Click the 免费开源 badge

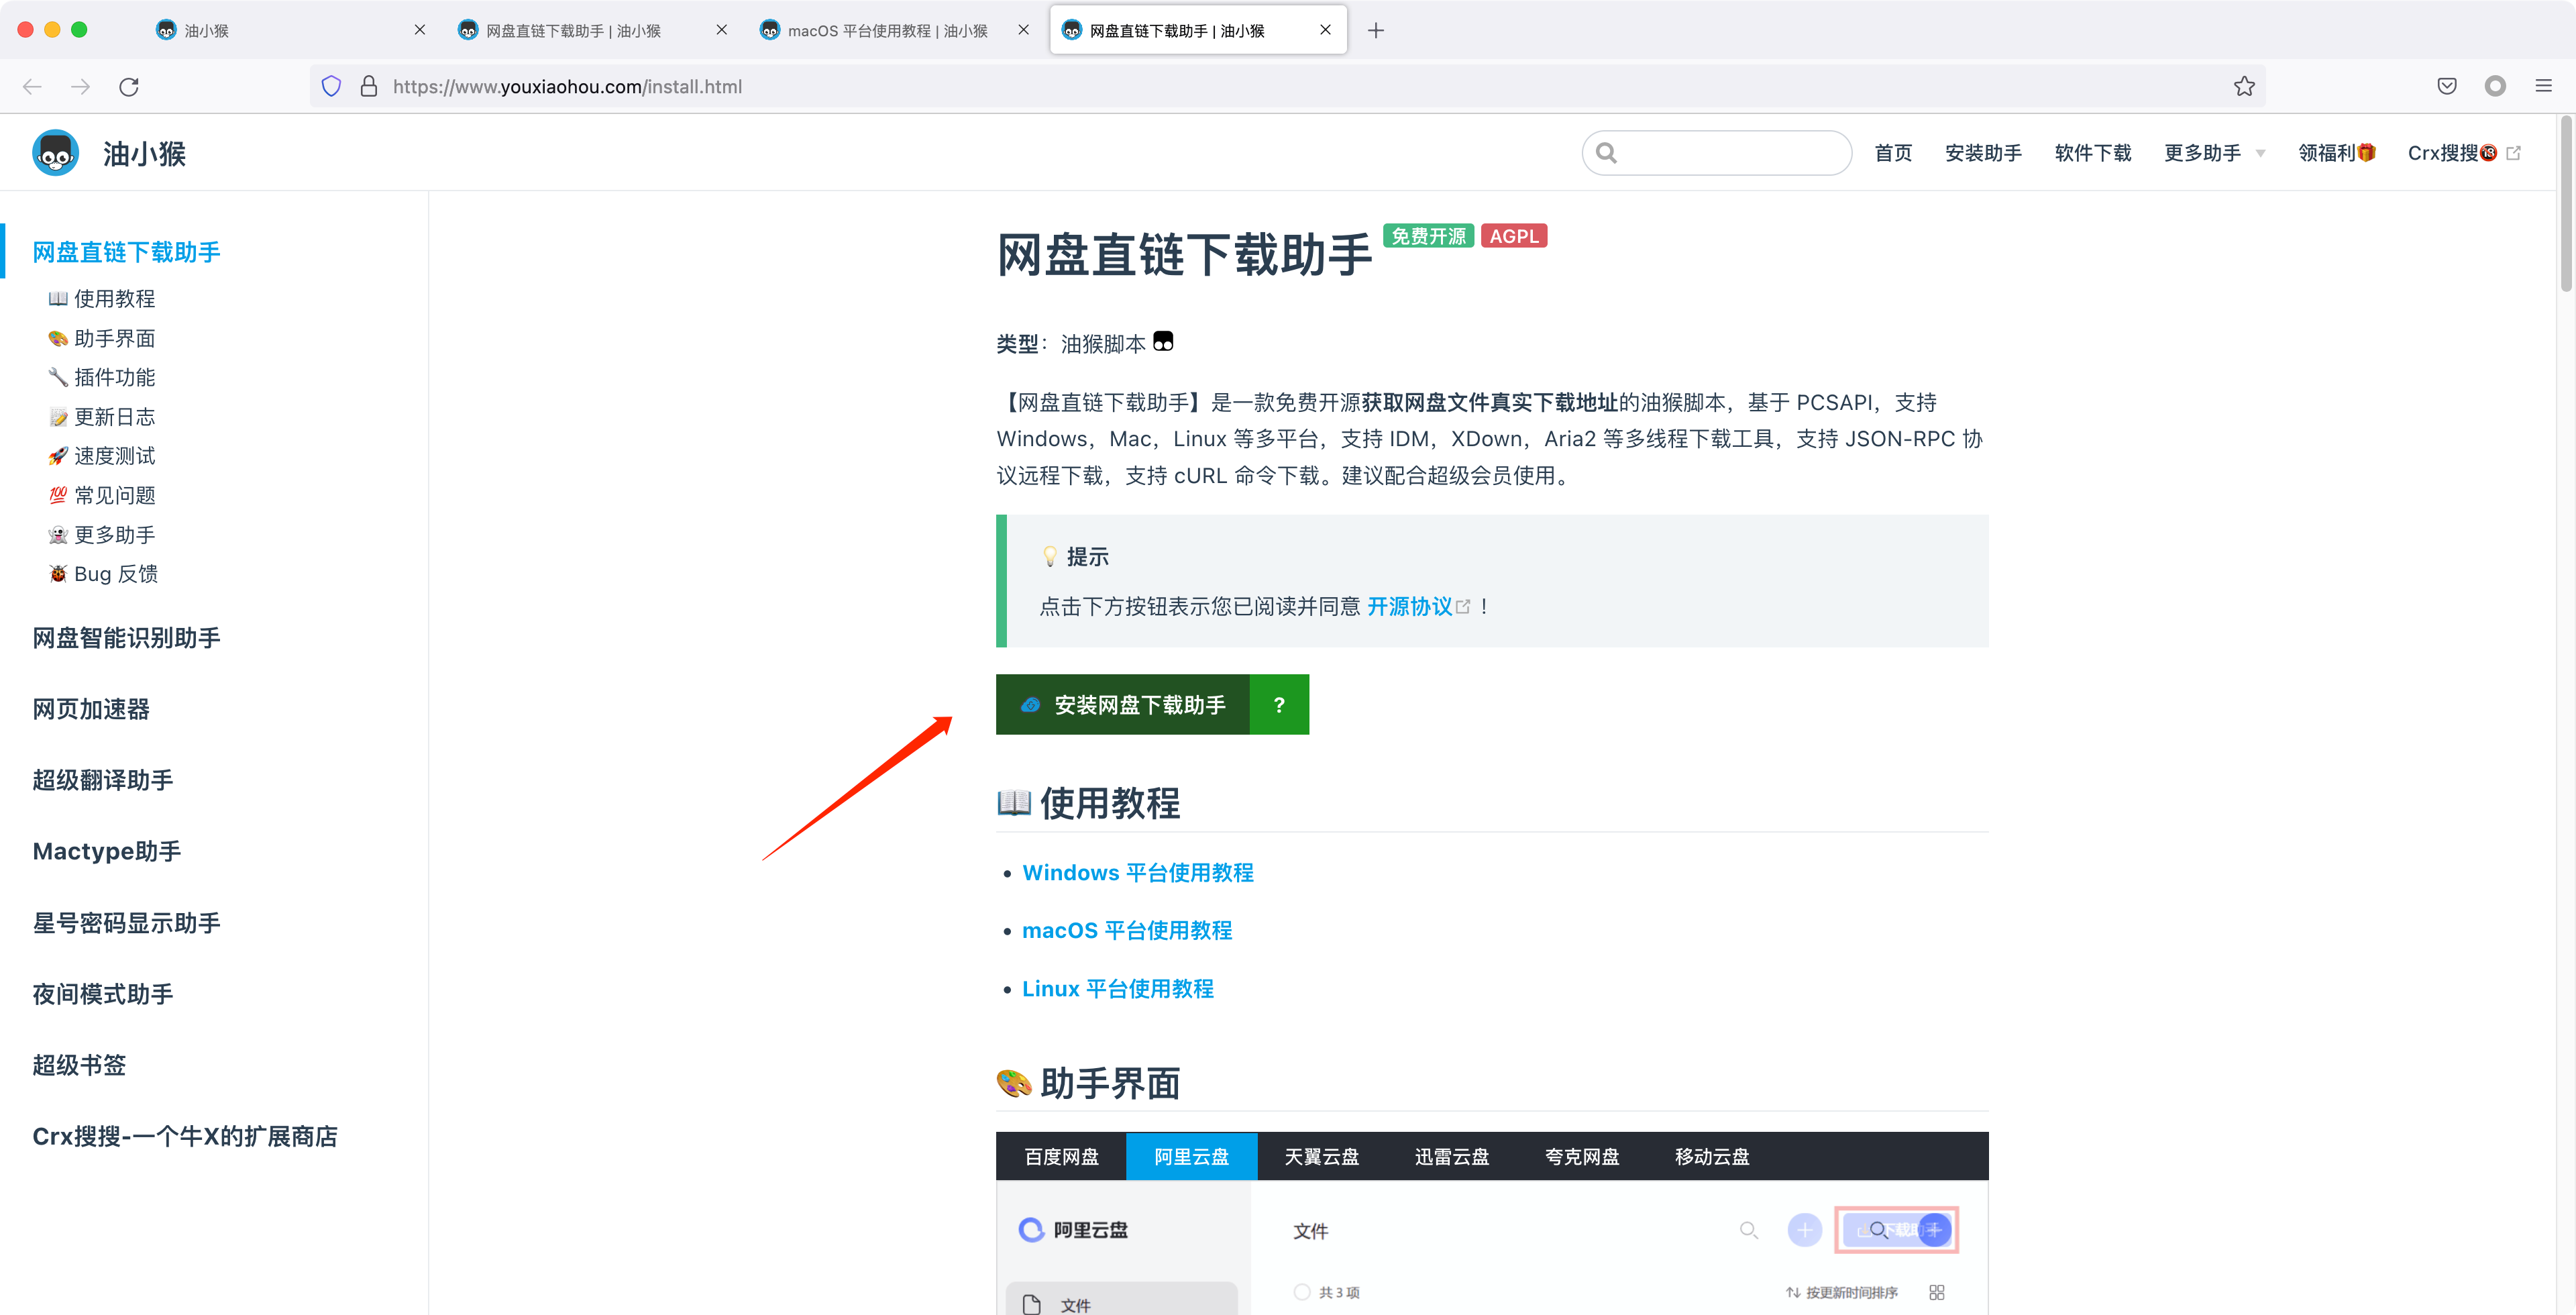click(1428, 236)
